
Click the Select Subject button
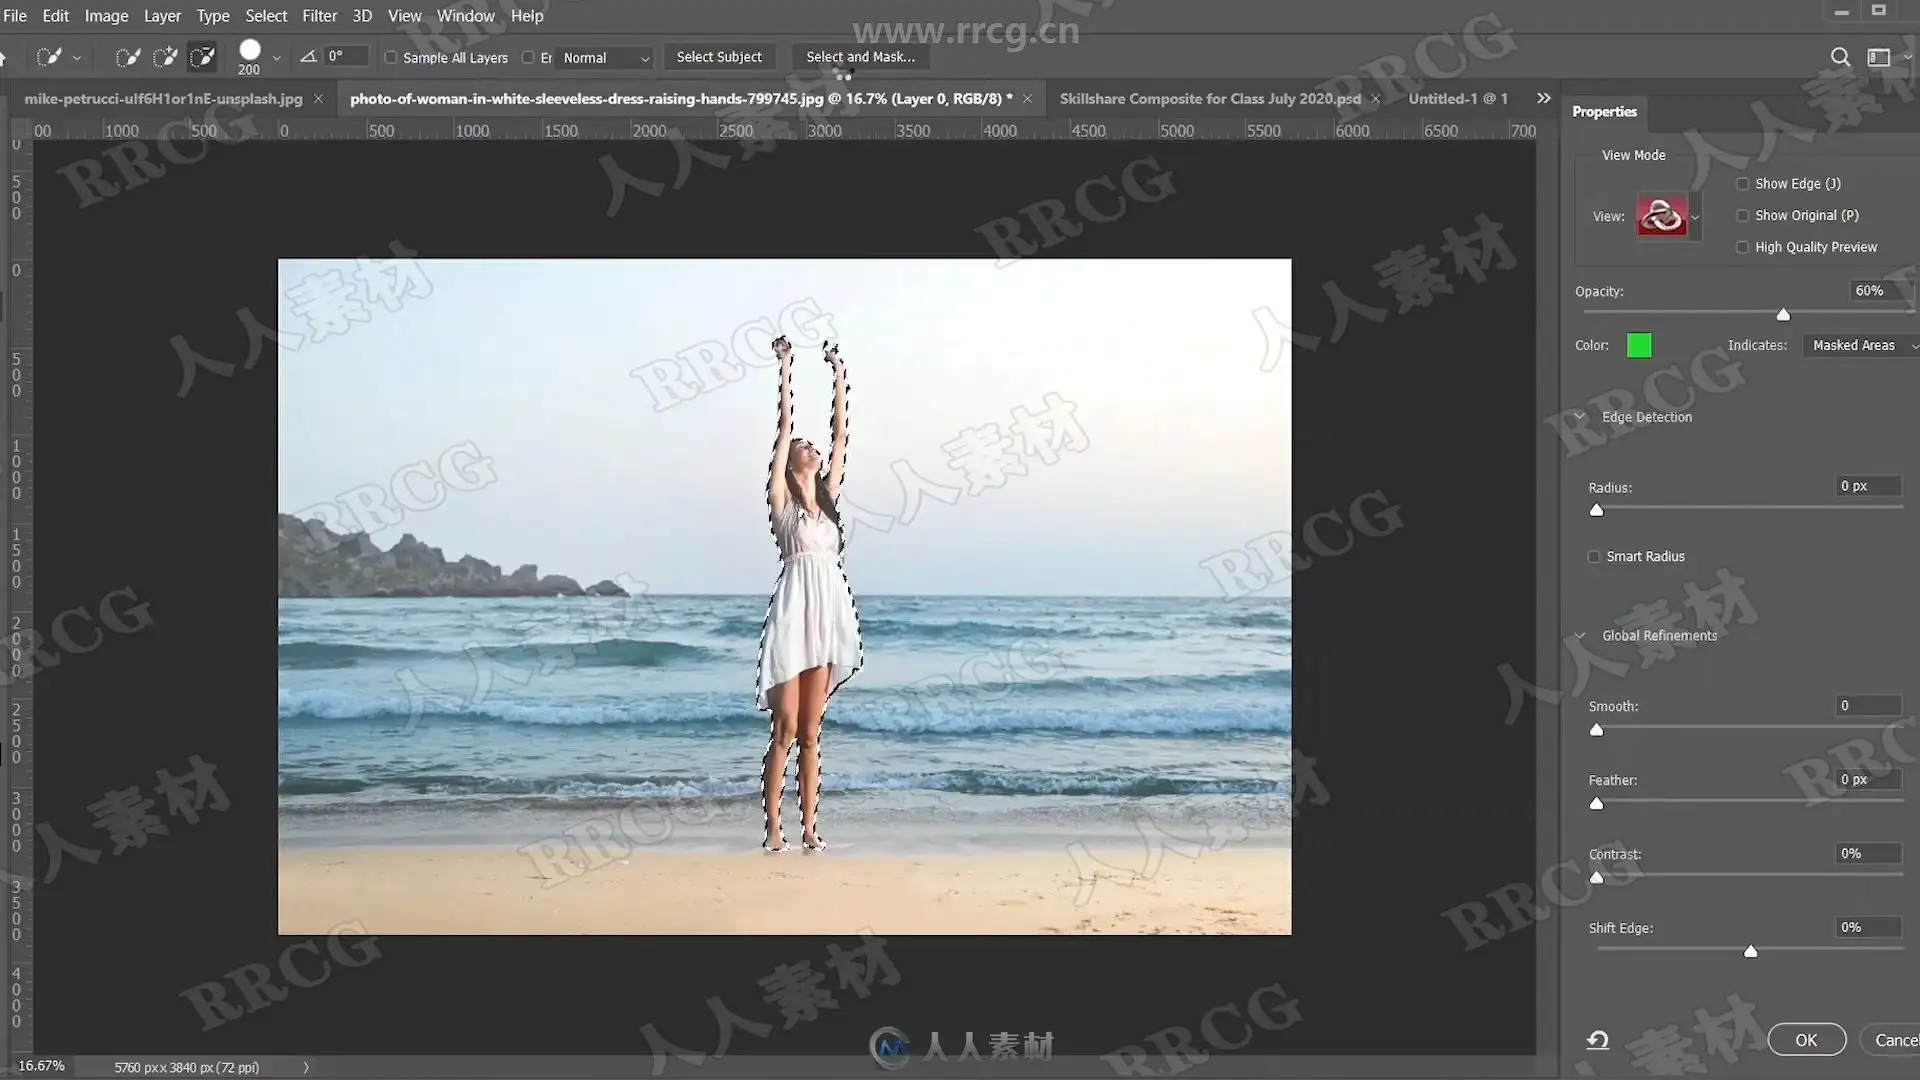pos(718,57)
